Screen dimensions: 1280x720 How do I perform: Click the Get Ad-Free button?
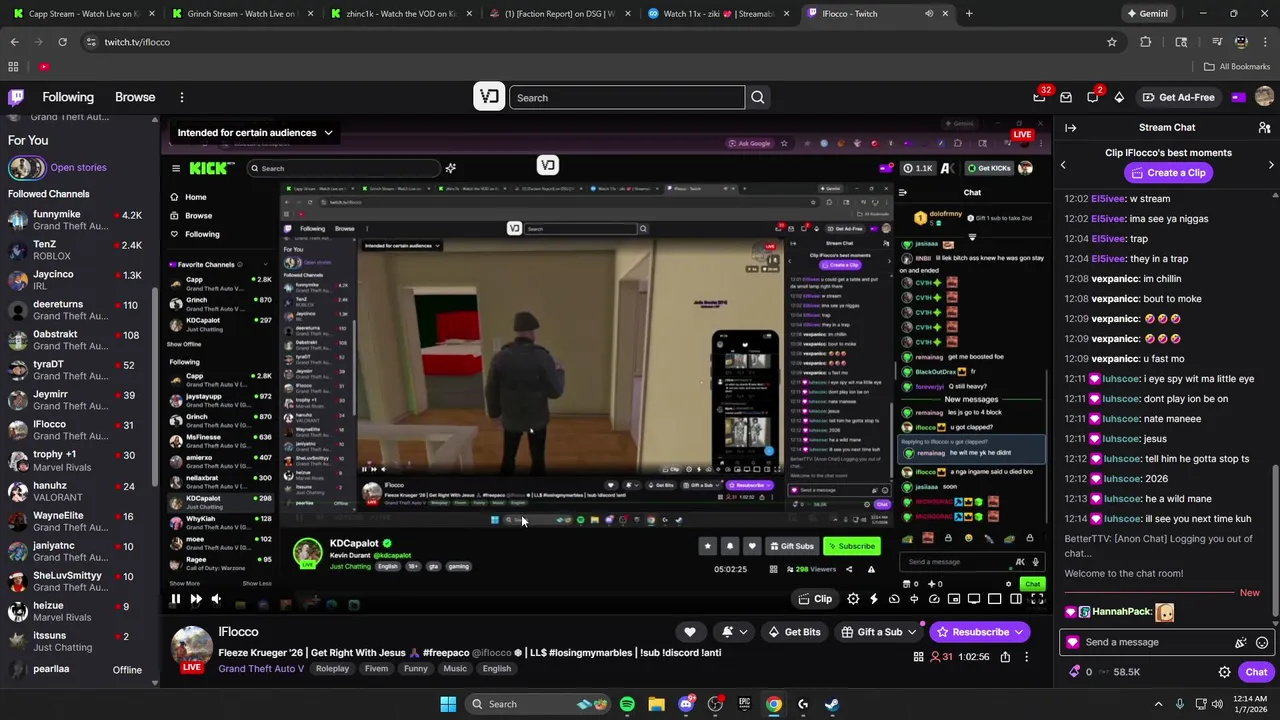pos(1177,97)
